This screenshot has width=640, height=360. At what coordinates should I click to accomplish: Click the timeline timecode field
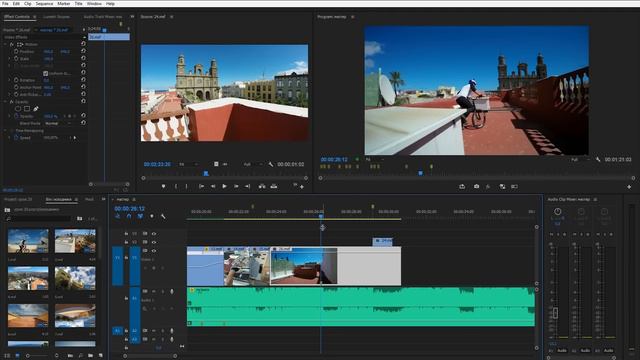[130, 209]
